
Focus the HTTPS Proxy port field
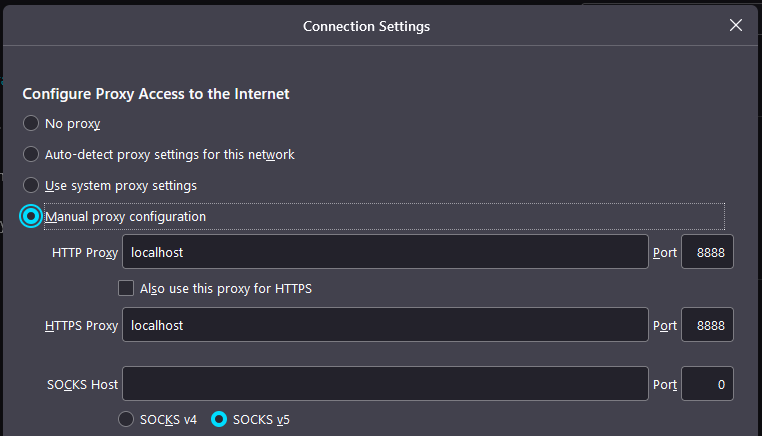click(707, 325)
